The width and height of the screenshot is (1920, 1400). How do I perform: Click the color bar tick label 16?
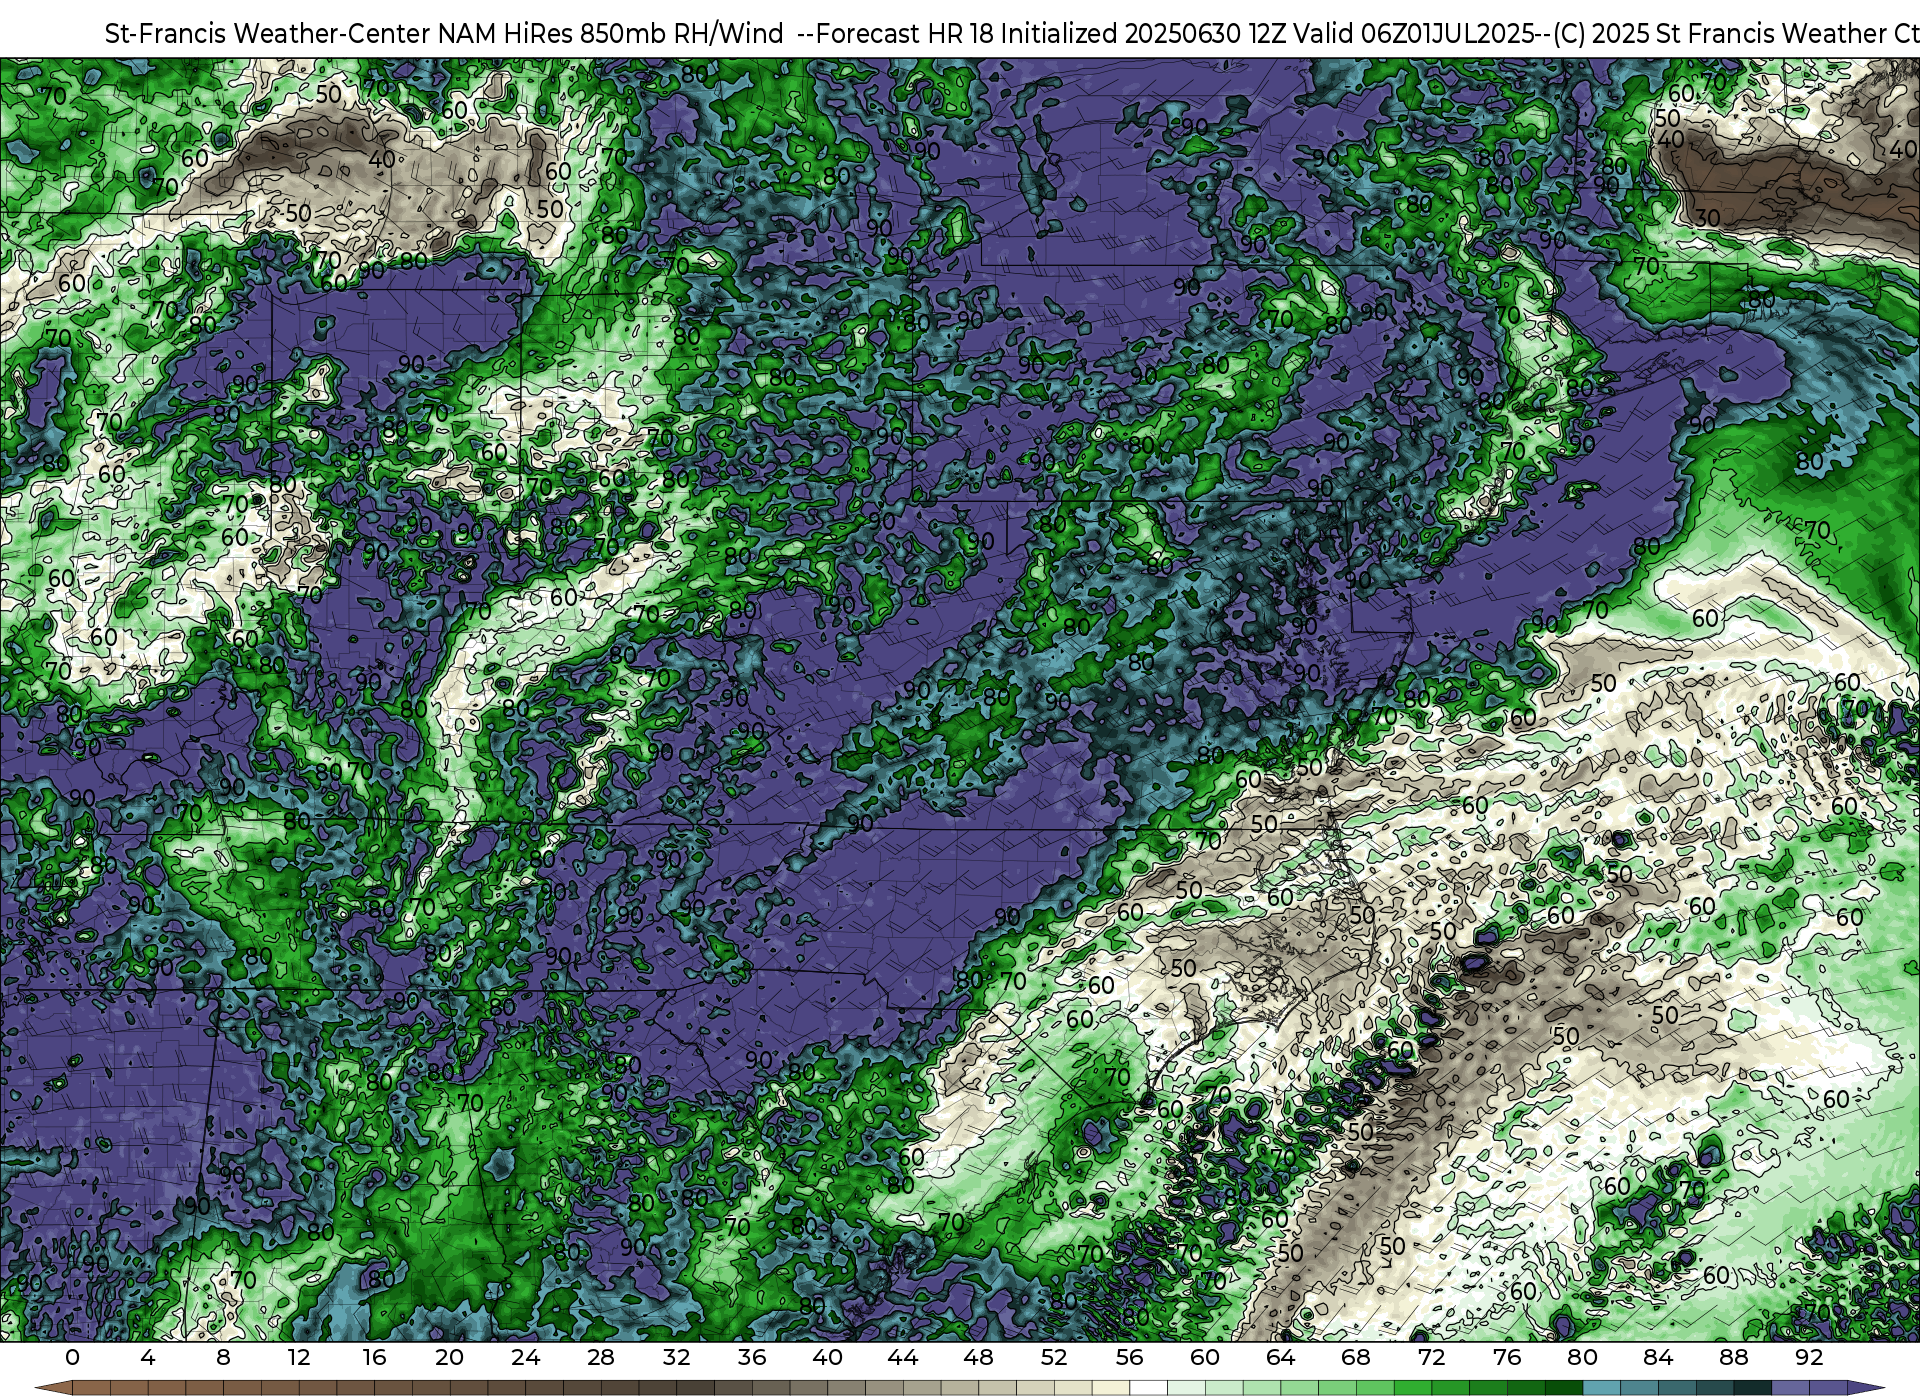coord(374,1357)
